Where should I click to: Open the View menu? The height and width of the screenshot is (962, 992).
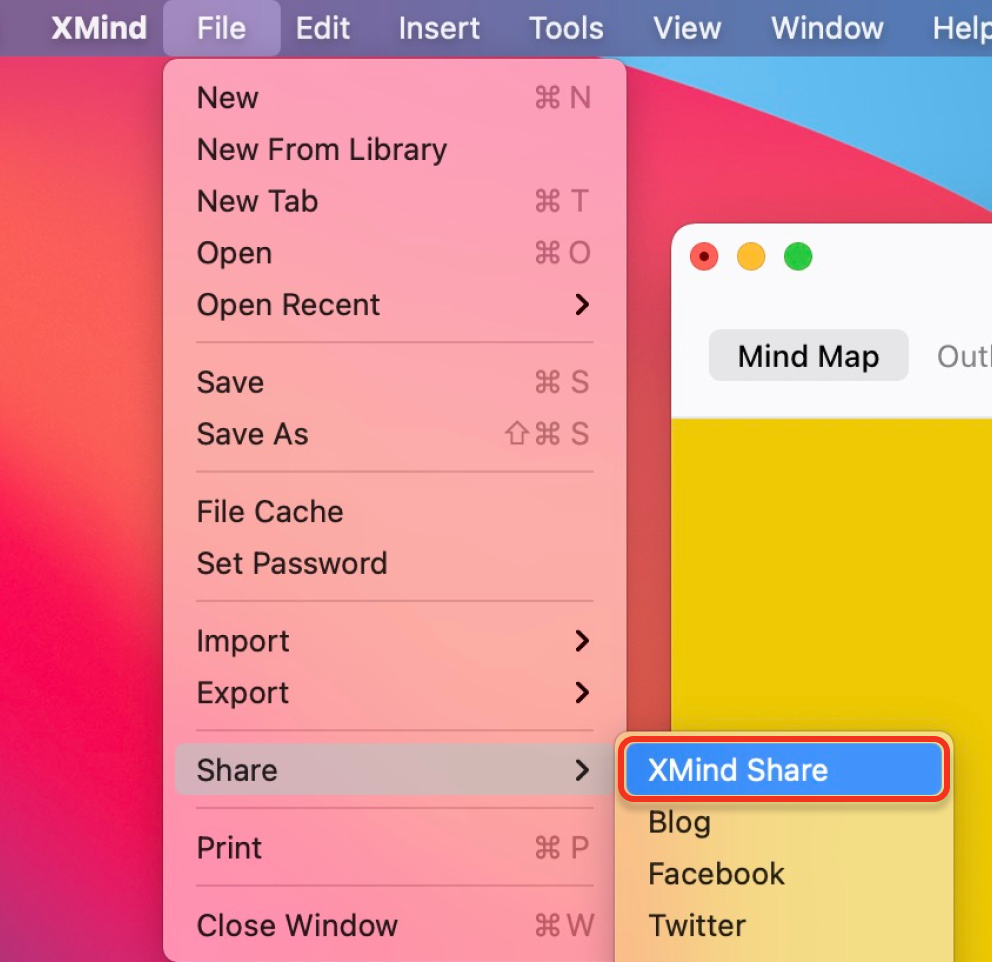[x=687, y=28]
